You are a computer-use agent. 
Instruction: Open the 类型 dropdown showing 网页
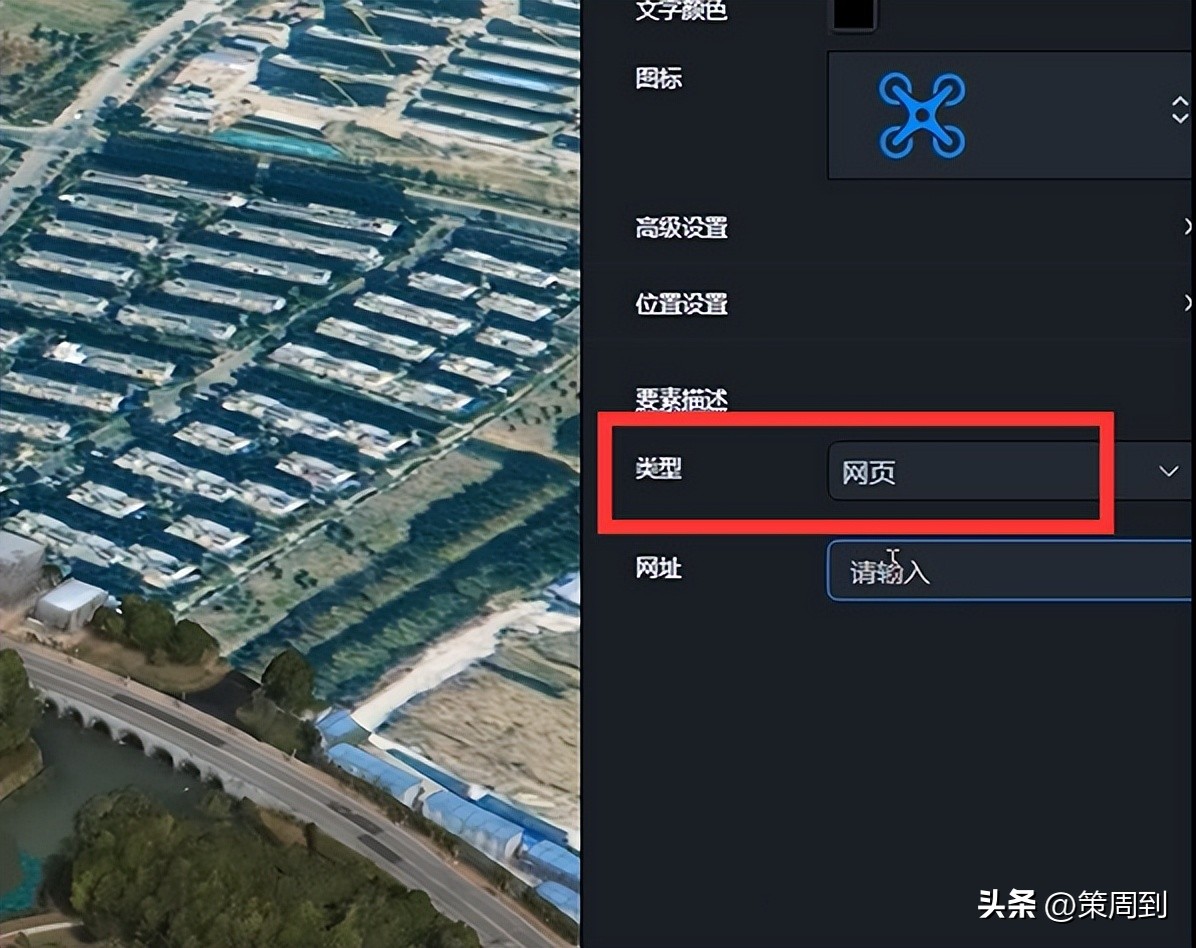1011,471
